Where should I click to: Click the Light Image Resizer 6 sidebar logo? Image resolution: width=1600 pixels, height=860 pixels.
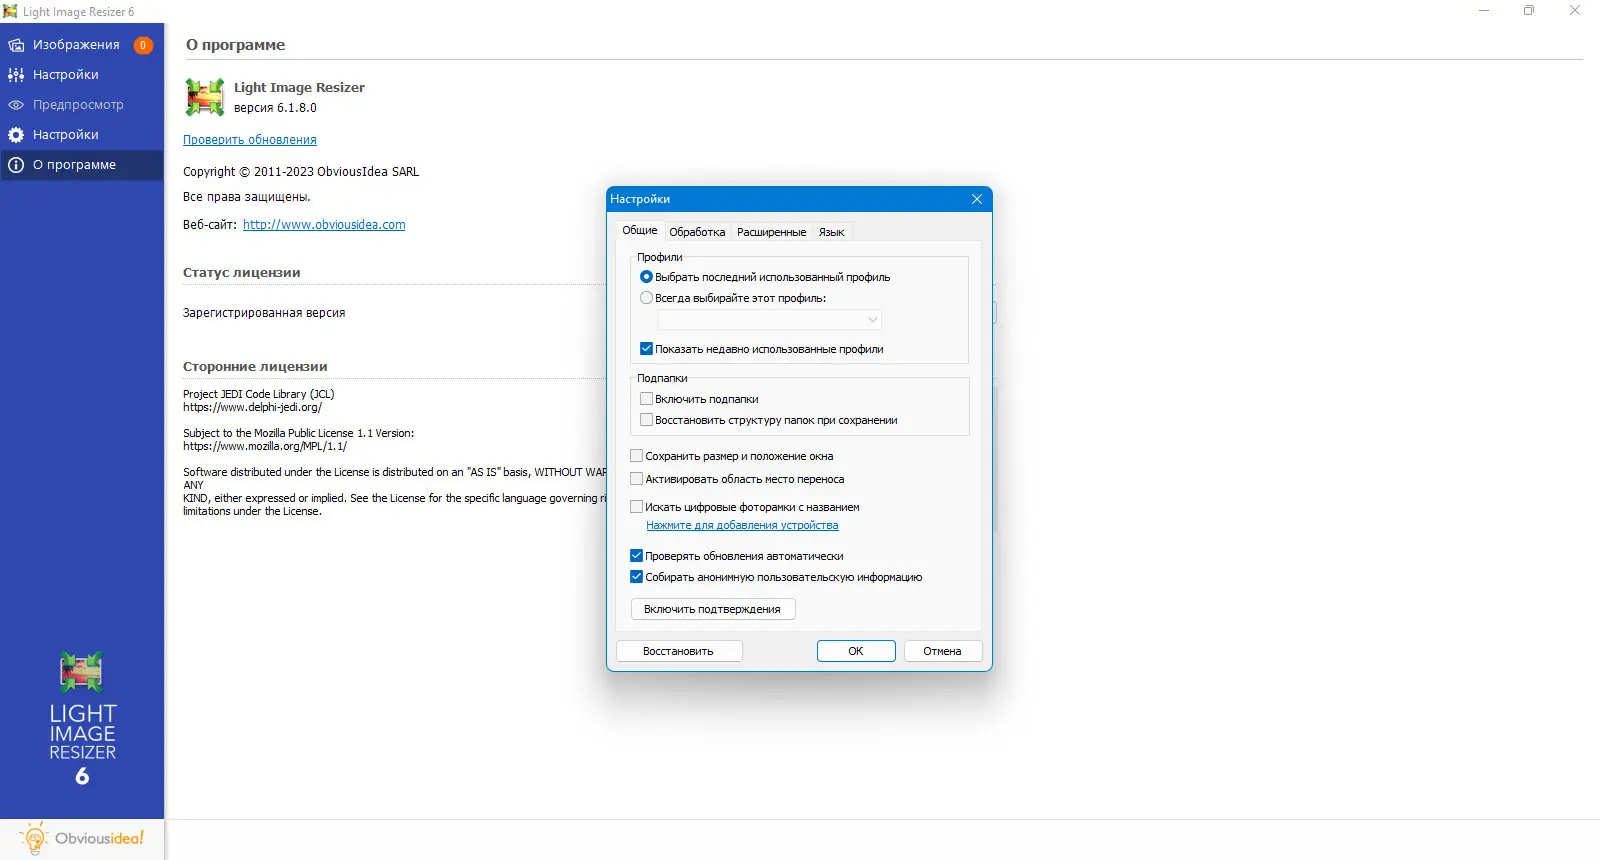82,718
